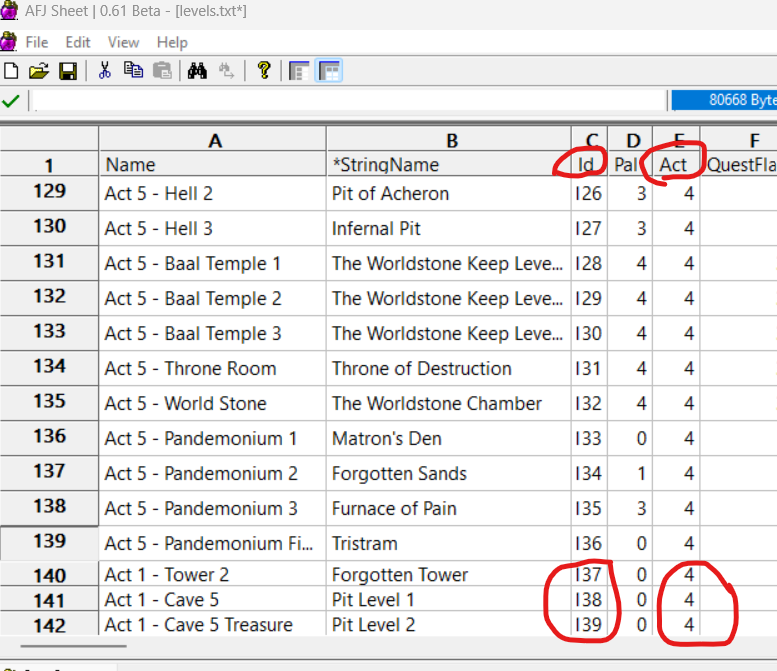Image resolution: width=777 pixels, height=671 pixels.
Task: Select cell 'Act 5 - Throne Room'
Action: [213, 368]
